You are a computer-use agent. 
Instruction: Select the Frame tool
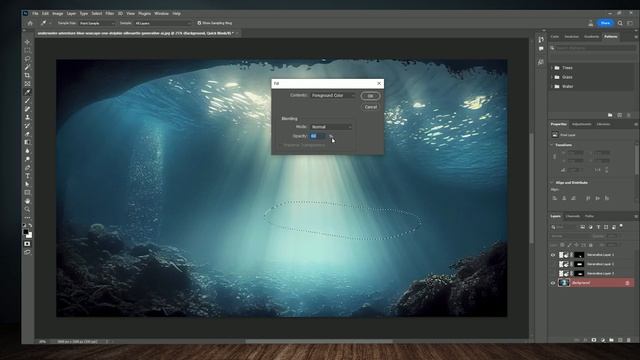[x=27, y=84]
